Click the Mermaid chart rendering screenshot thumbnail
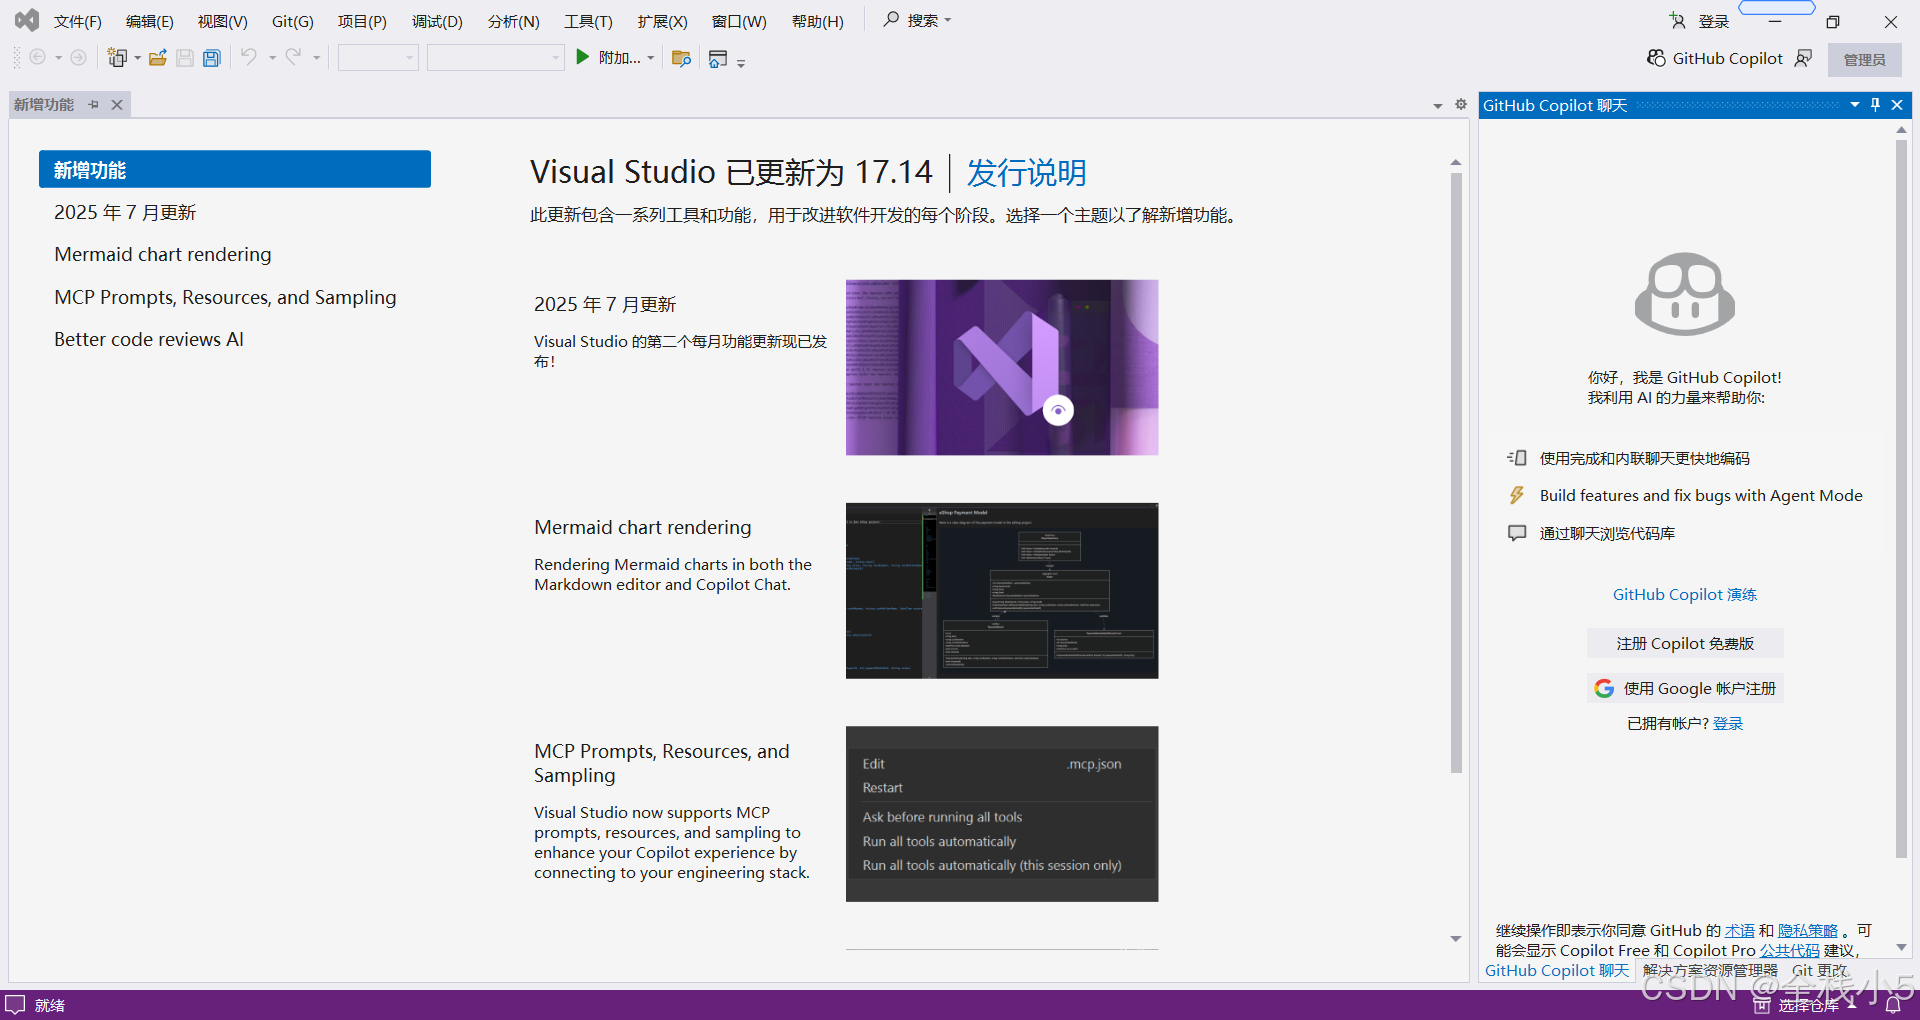Image resolution: width=1920 pixels, height=1020 pixels. [1002, 591]
